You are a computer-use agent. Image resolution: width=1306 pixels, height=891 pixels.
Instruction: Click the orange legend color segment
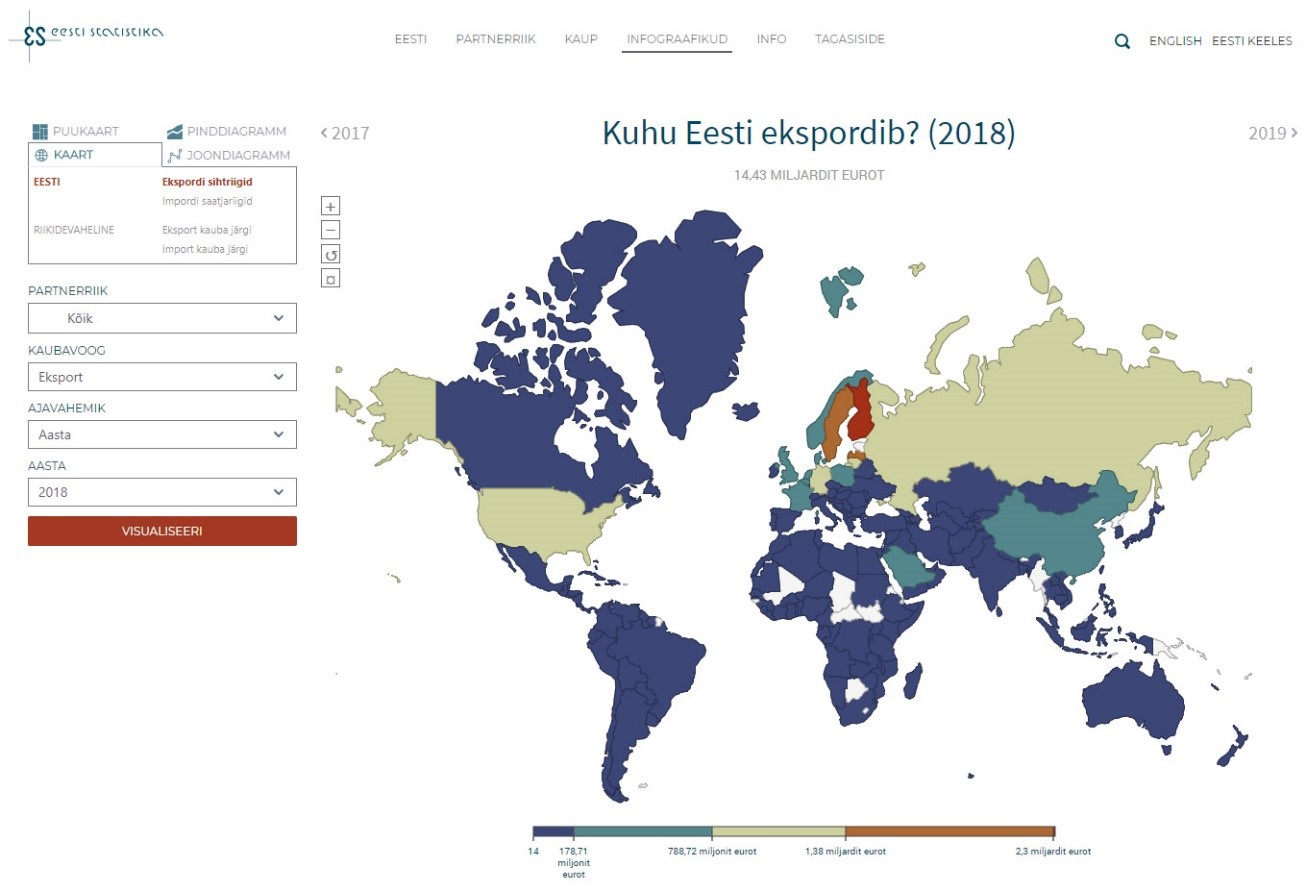coord(950,832)
